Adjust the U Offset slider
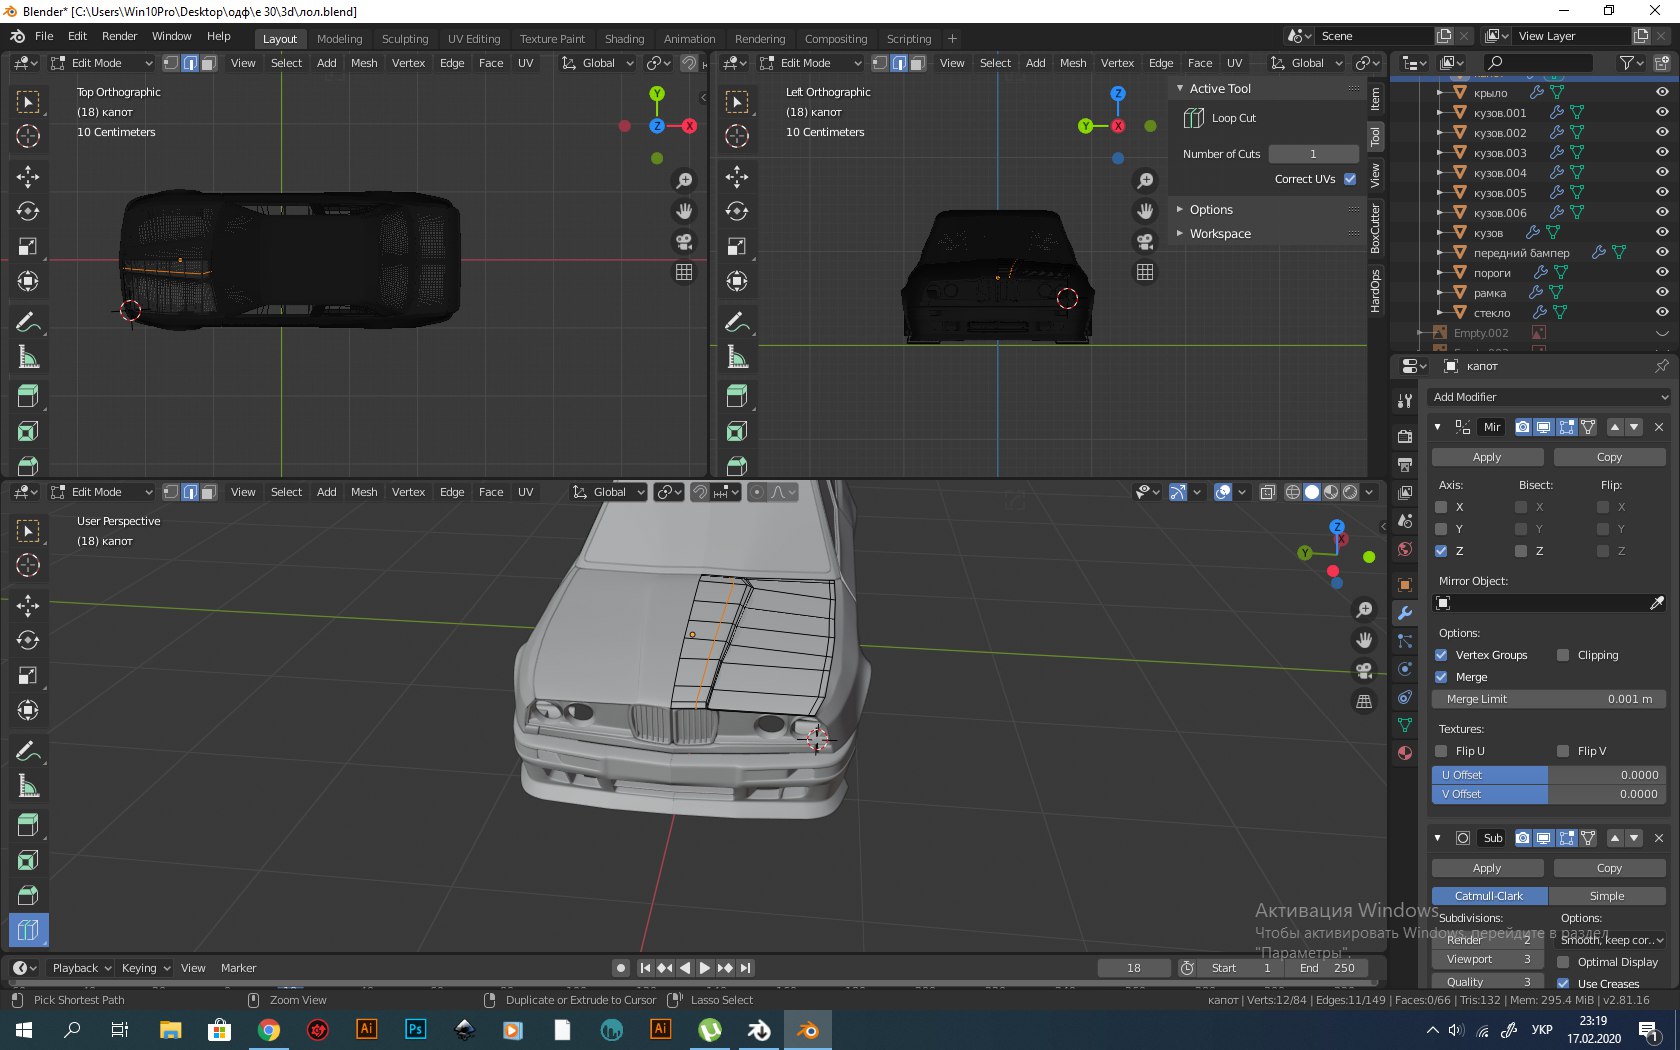This screenshot has width=1680, height=1050. [x=1549, y=775]
